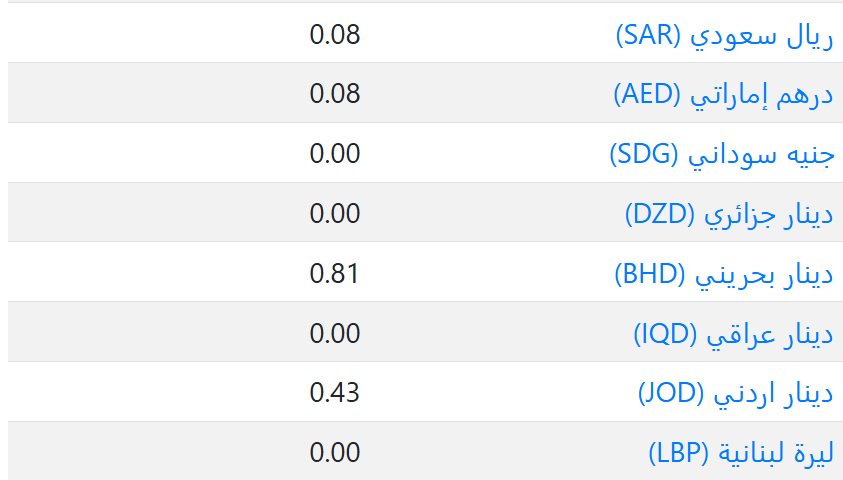Open the دينار جزائري (DZD) currency link
The height and width of the screenshot is (480, 843).
pos(729,214)
